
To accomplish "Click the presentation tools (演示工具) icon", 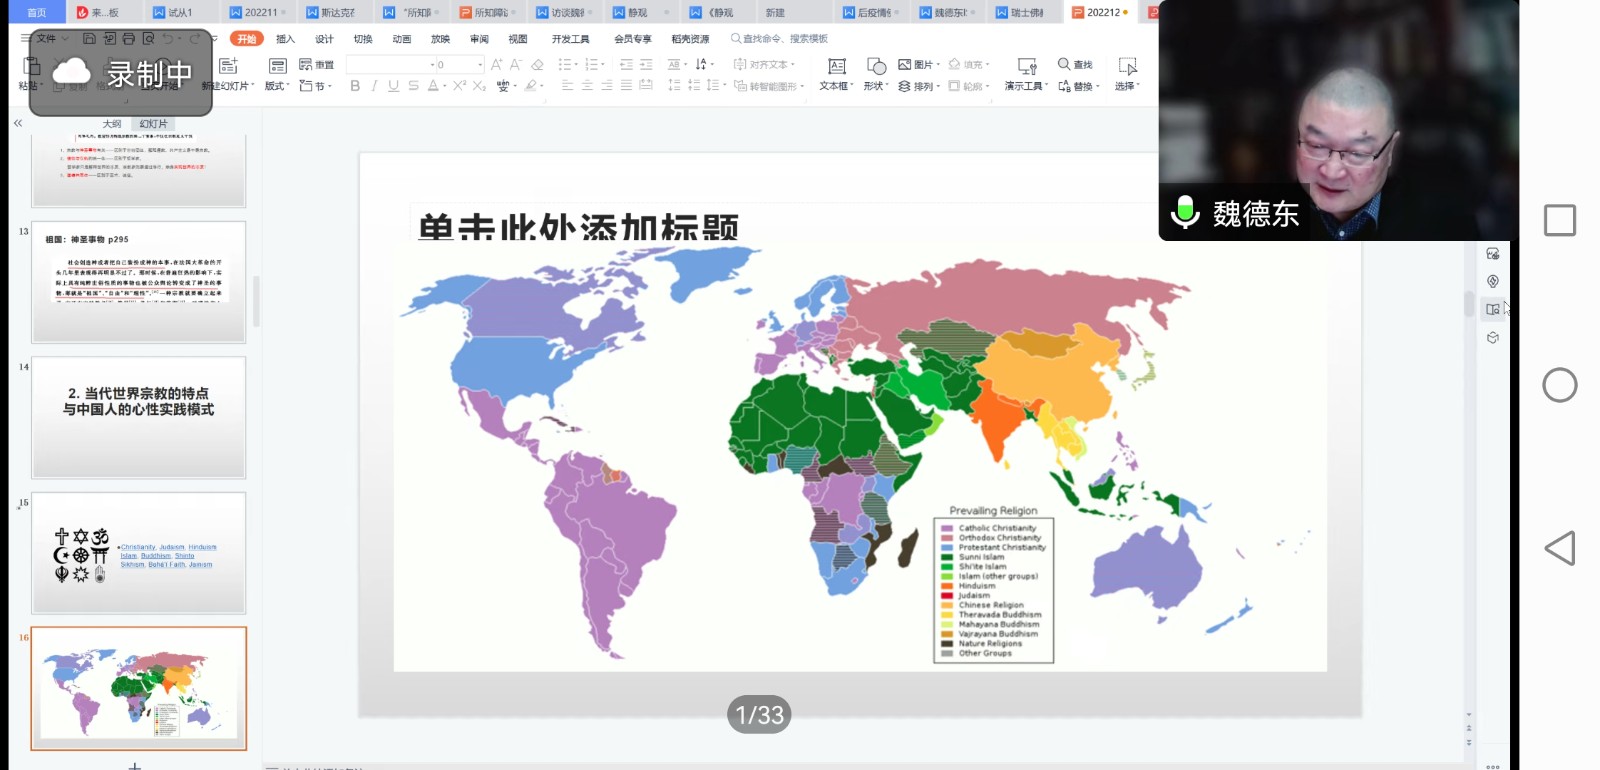I will coord(1026,67).
